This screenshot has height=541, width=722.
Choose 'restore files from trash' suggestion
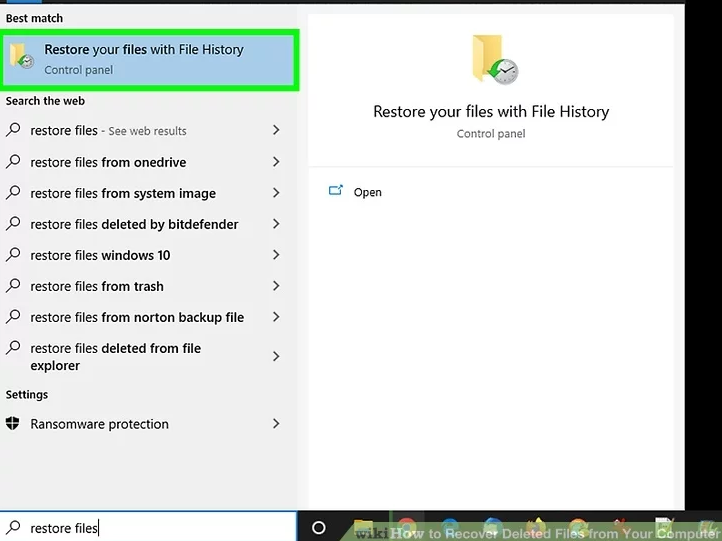[97, 286]
